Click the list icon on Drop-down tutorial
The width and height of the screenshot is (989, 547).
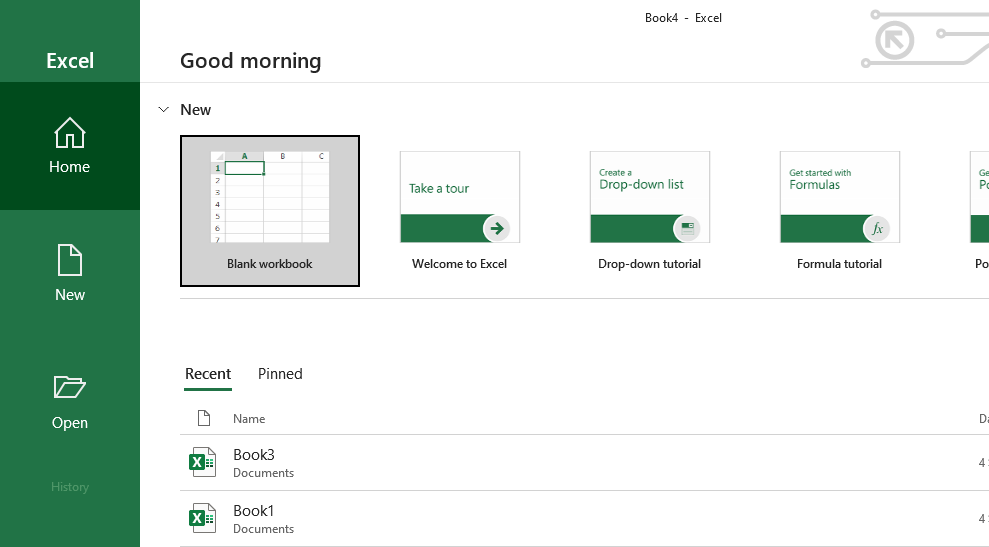pyautogui.click(x=686, y=228)
